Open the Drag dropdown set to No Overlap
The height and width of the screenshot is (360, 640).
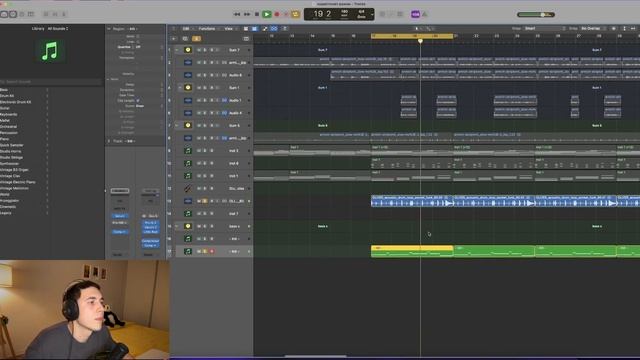coord(593,29)
